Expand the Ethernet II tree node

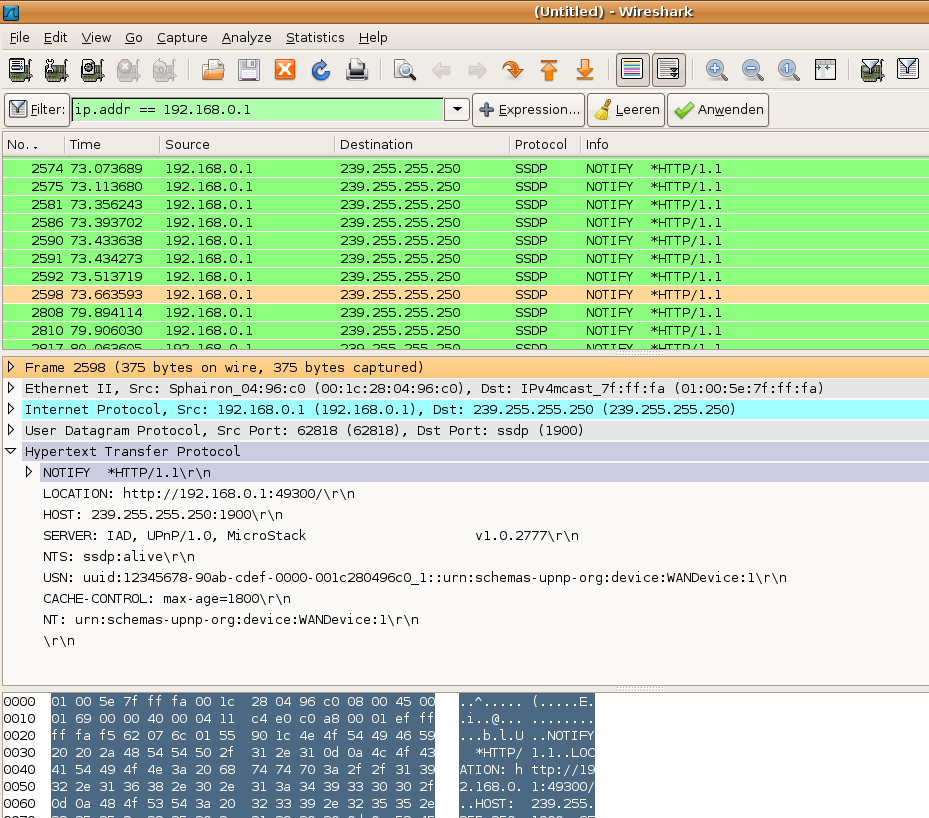click(11, 389)
